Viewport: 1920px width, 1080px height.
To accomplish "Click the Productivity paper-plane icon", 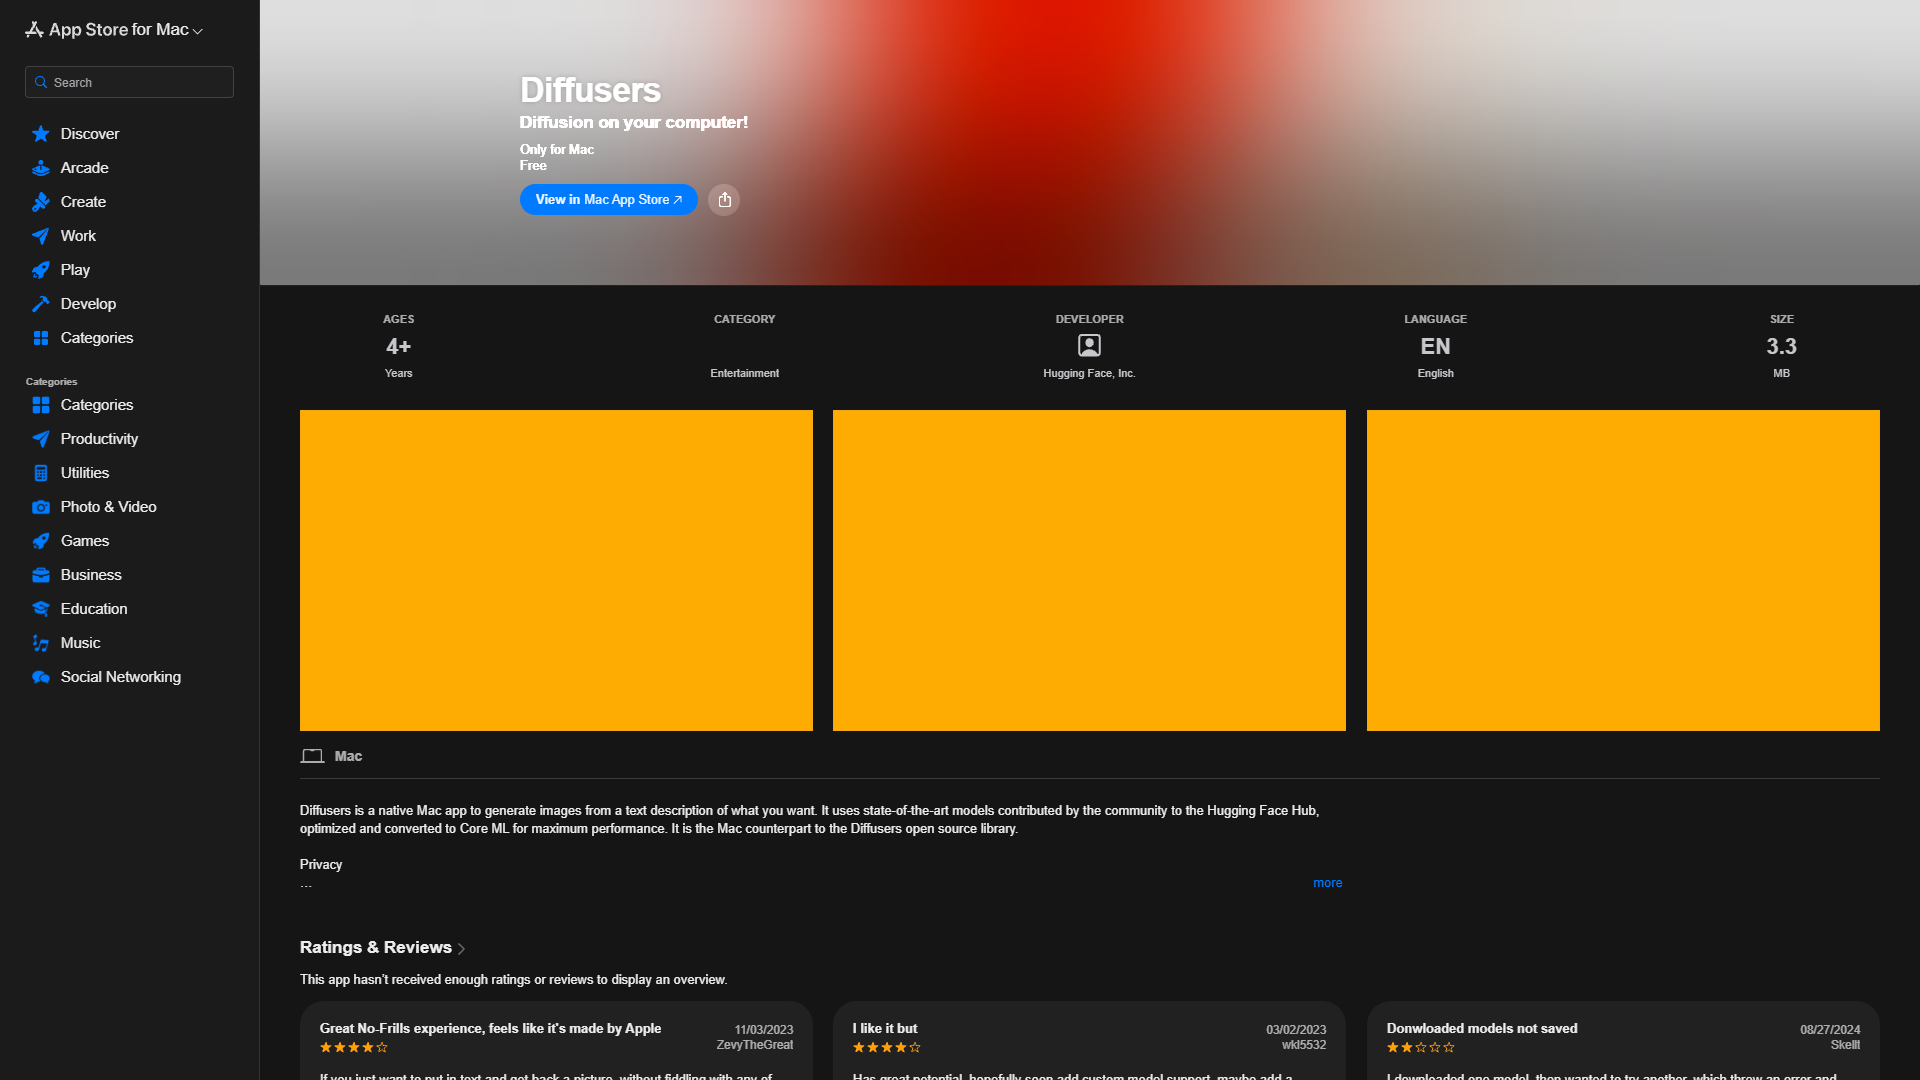I will coord(41,439).
